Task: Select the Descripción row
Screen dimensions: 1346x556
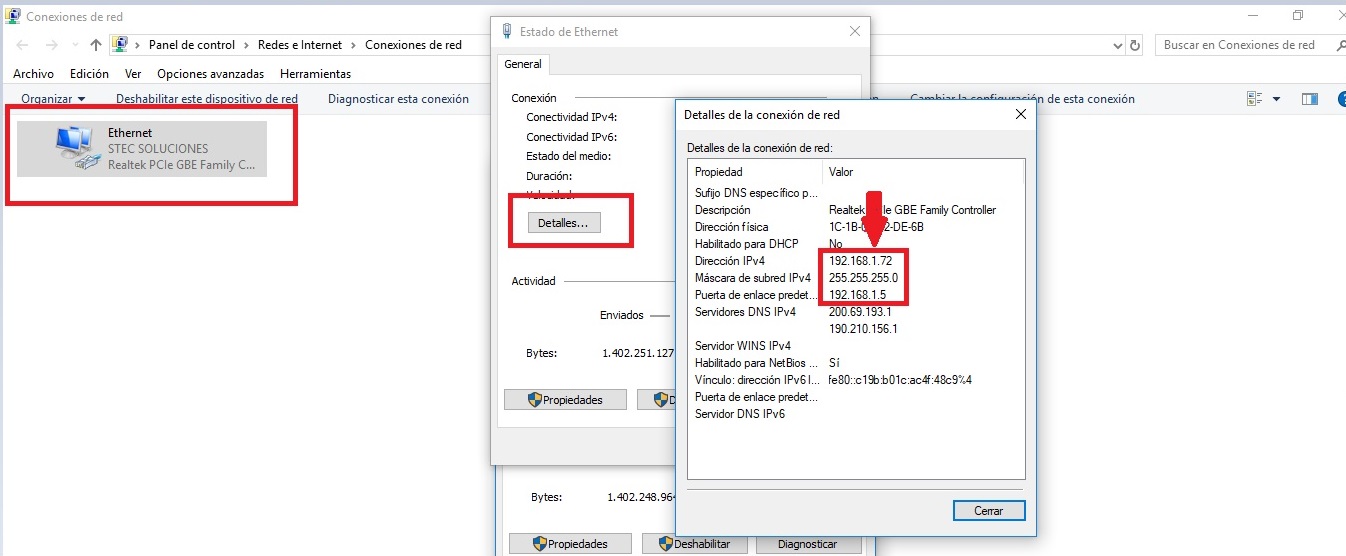Action: tap(856, 210)
